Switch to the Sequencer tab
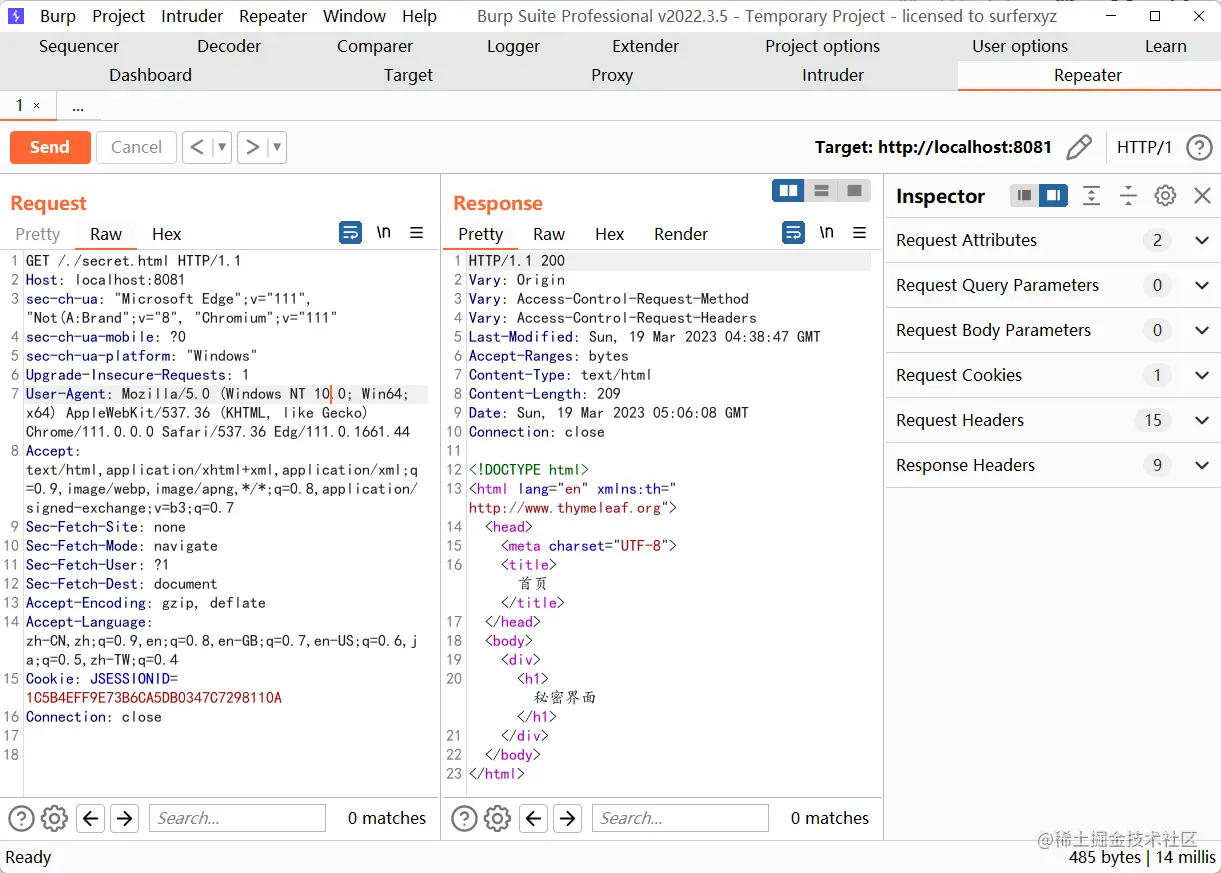The width and height of the screenshot is (1221, 873). (79, 46)
